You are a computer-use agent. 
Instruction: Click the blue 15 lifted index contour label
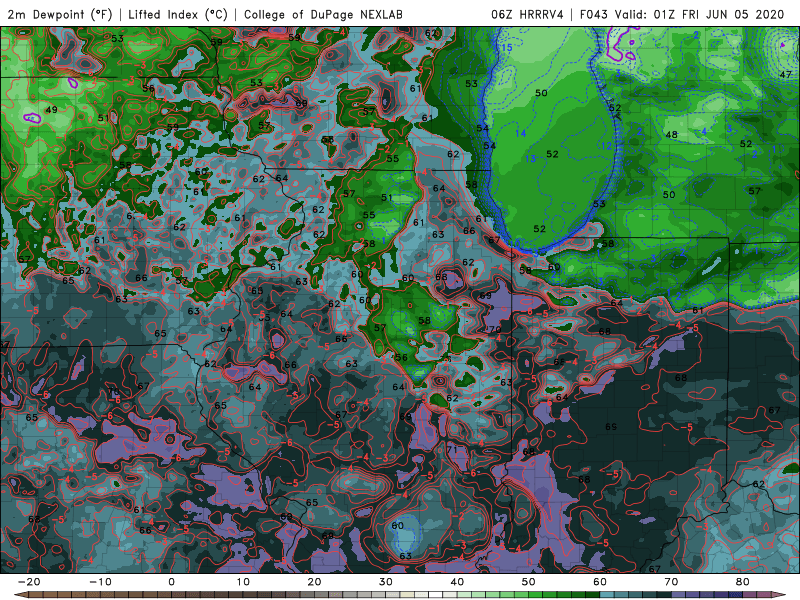[x=507, y=48]
